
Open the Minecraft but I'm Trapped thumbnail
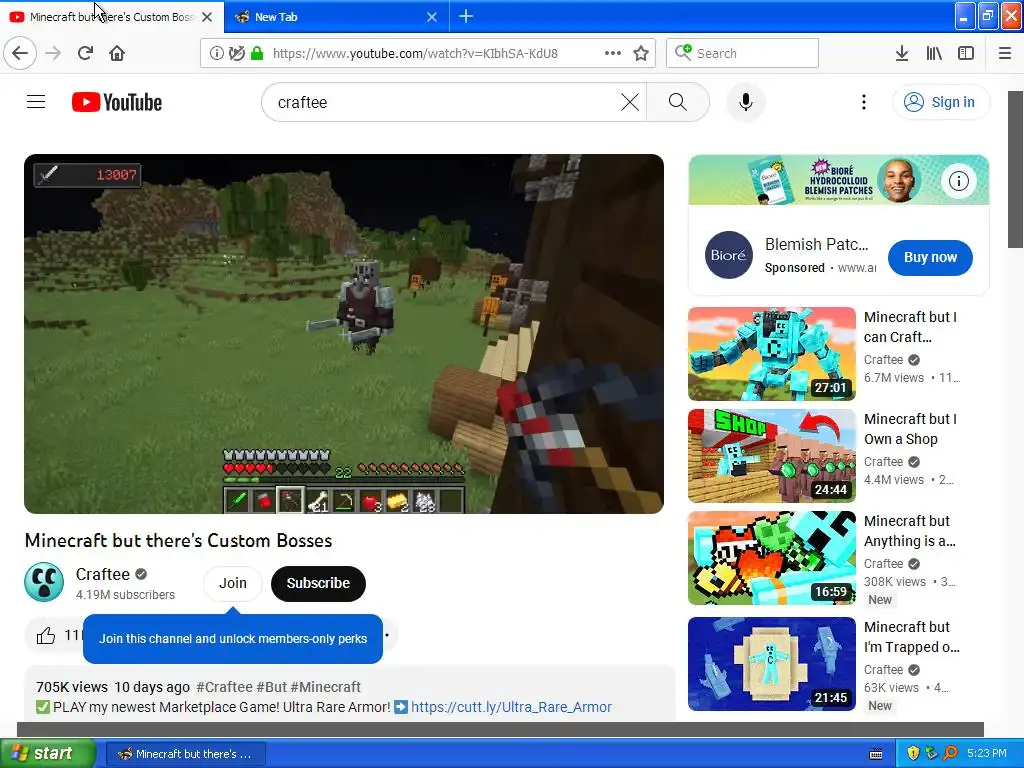[x=771, y=664]
